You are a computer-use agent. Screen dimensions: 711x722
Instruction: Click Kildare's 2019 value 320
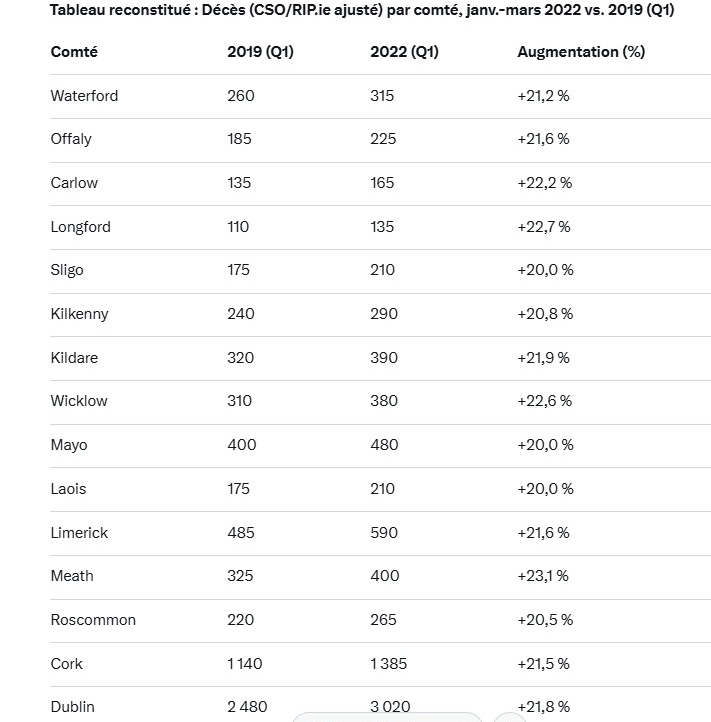[x=241, y=358]
